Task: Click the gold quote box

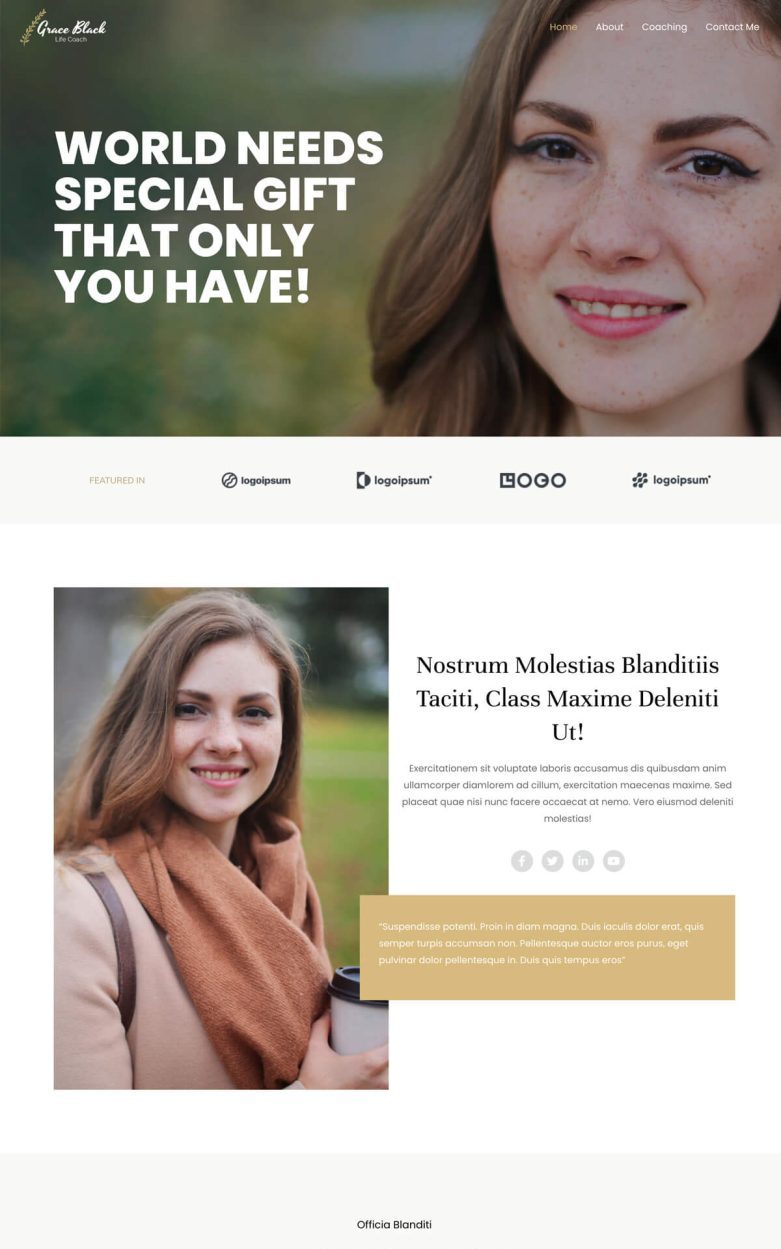Action: [x=547, y=947]
